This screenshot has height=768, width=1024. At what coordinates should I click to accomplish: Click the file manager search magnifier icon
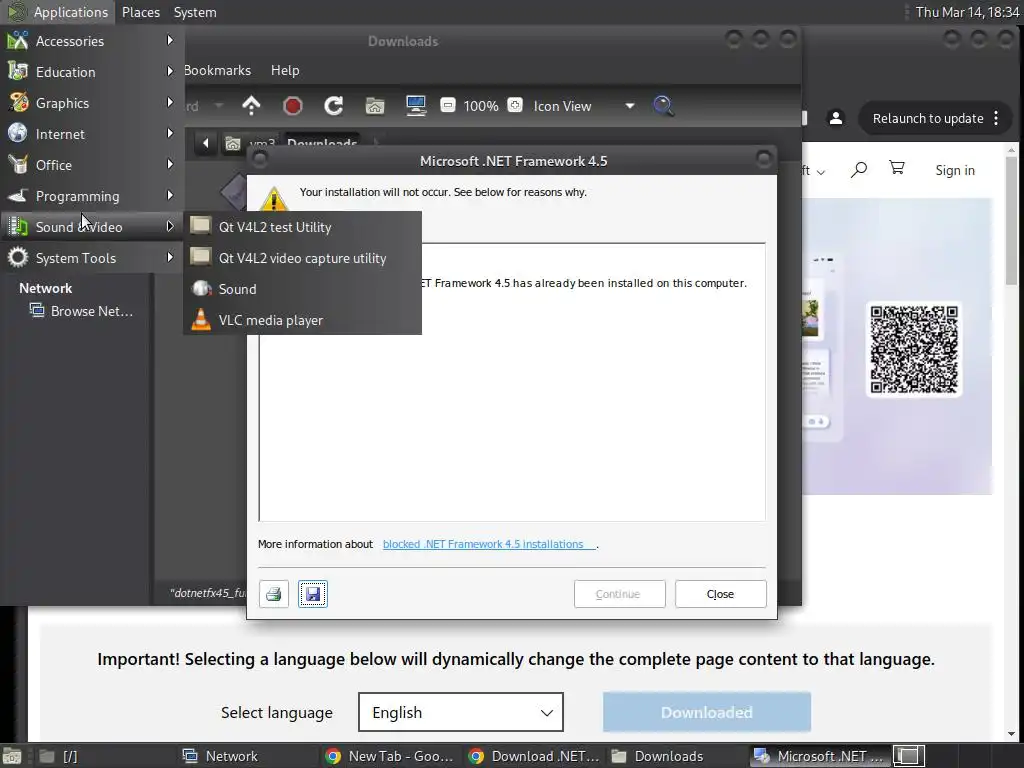663,106
